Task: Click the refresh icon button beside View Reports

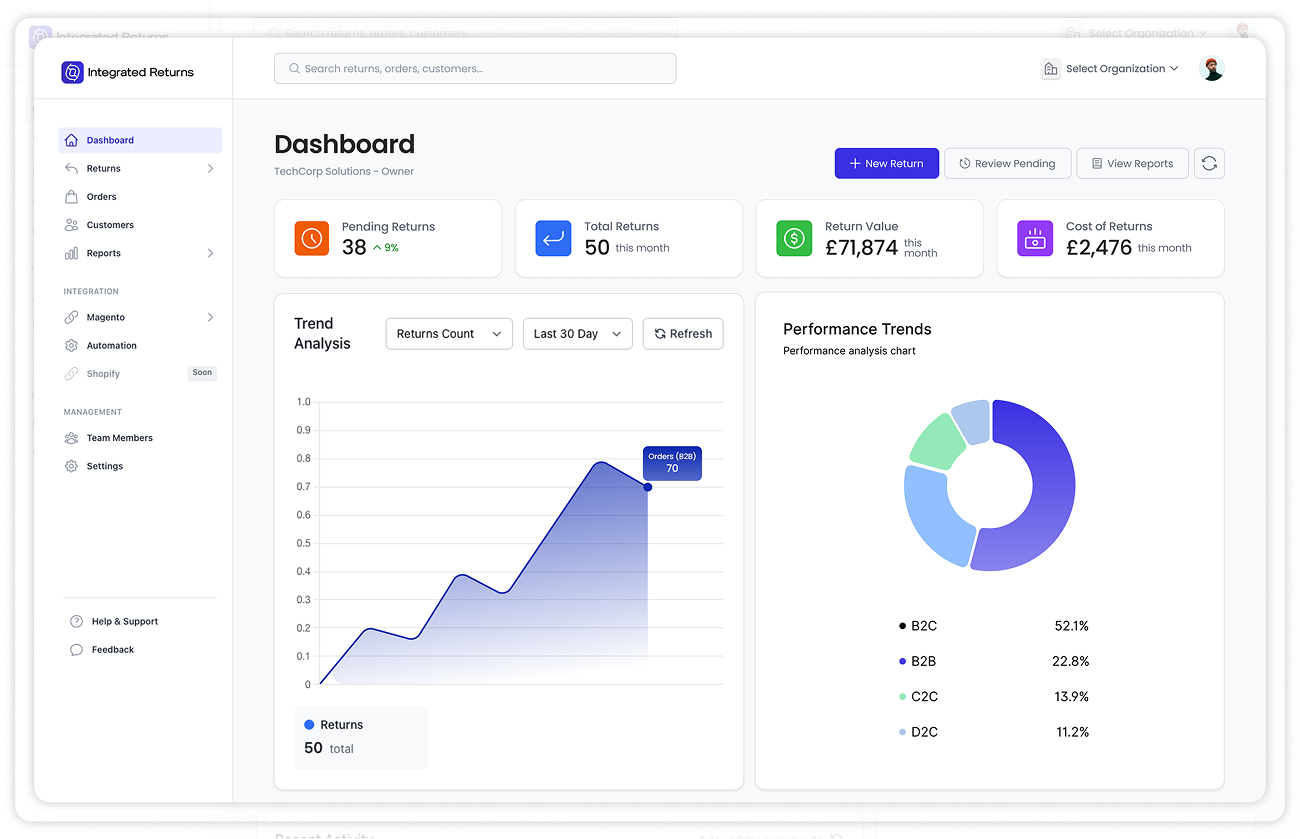Action: (x=1209, y=163)
